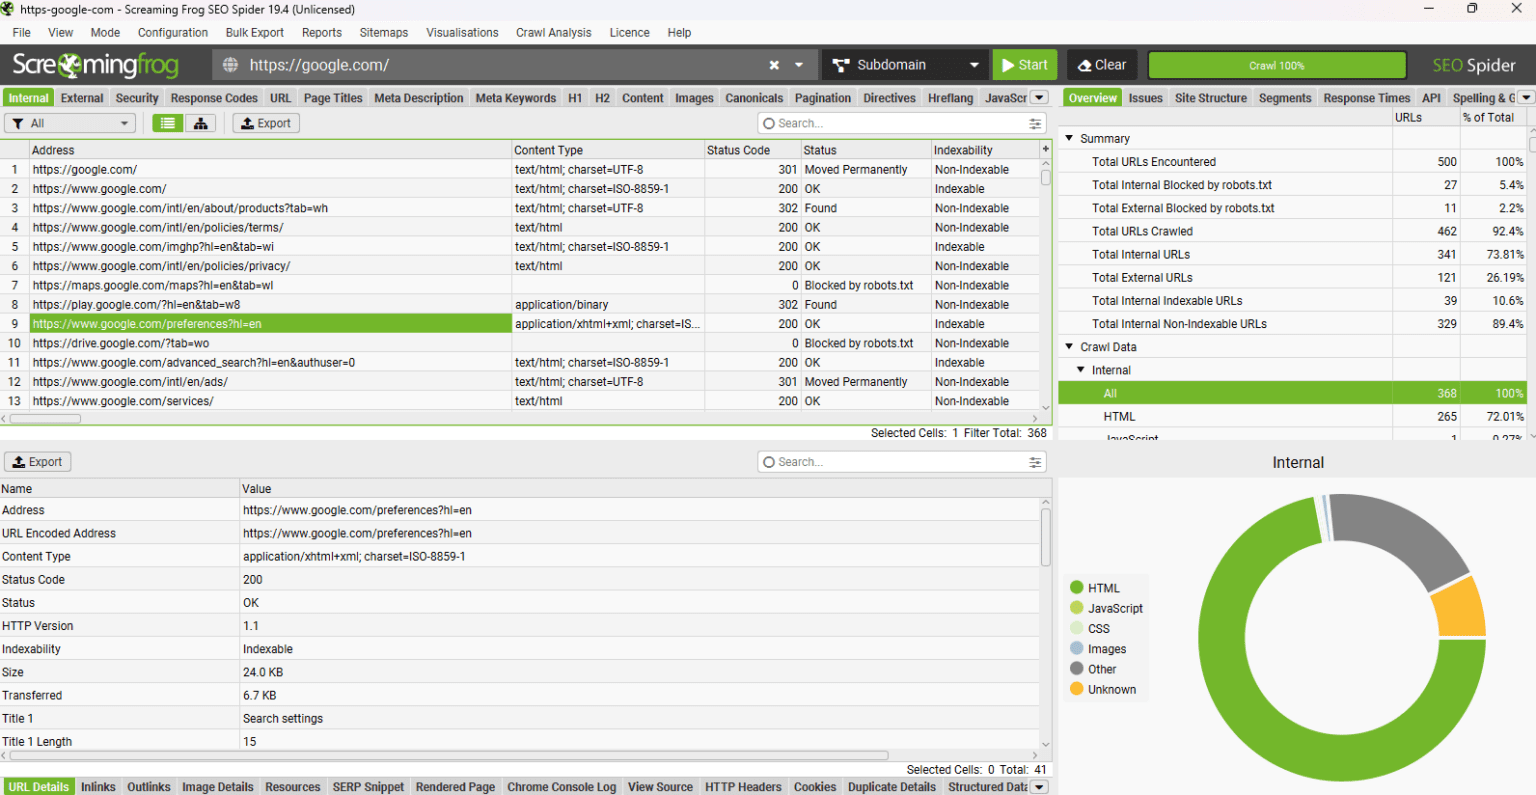
Task: Open the lower search filter options icon
Action: pos(1035,462)
